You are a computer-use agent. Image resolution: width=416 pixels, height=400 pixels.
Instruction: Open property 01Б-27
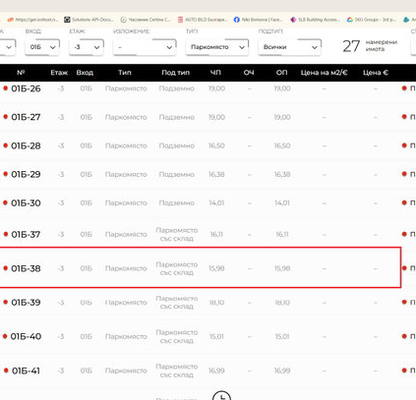pyautogui.click(x=26, y=117)
